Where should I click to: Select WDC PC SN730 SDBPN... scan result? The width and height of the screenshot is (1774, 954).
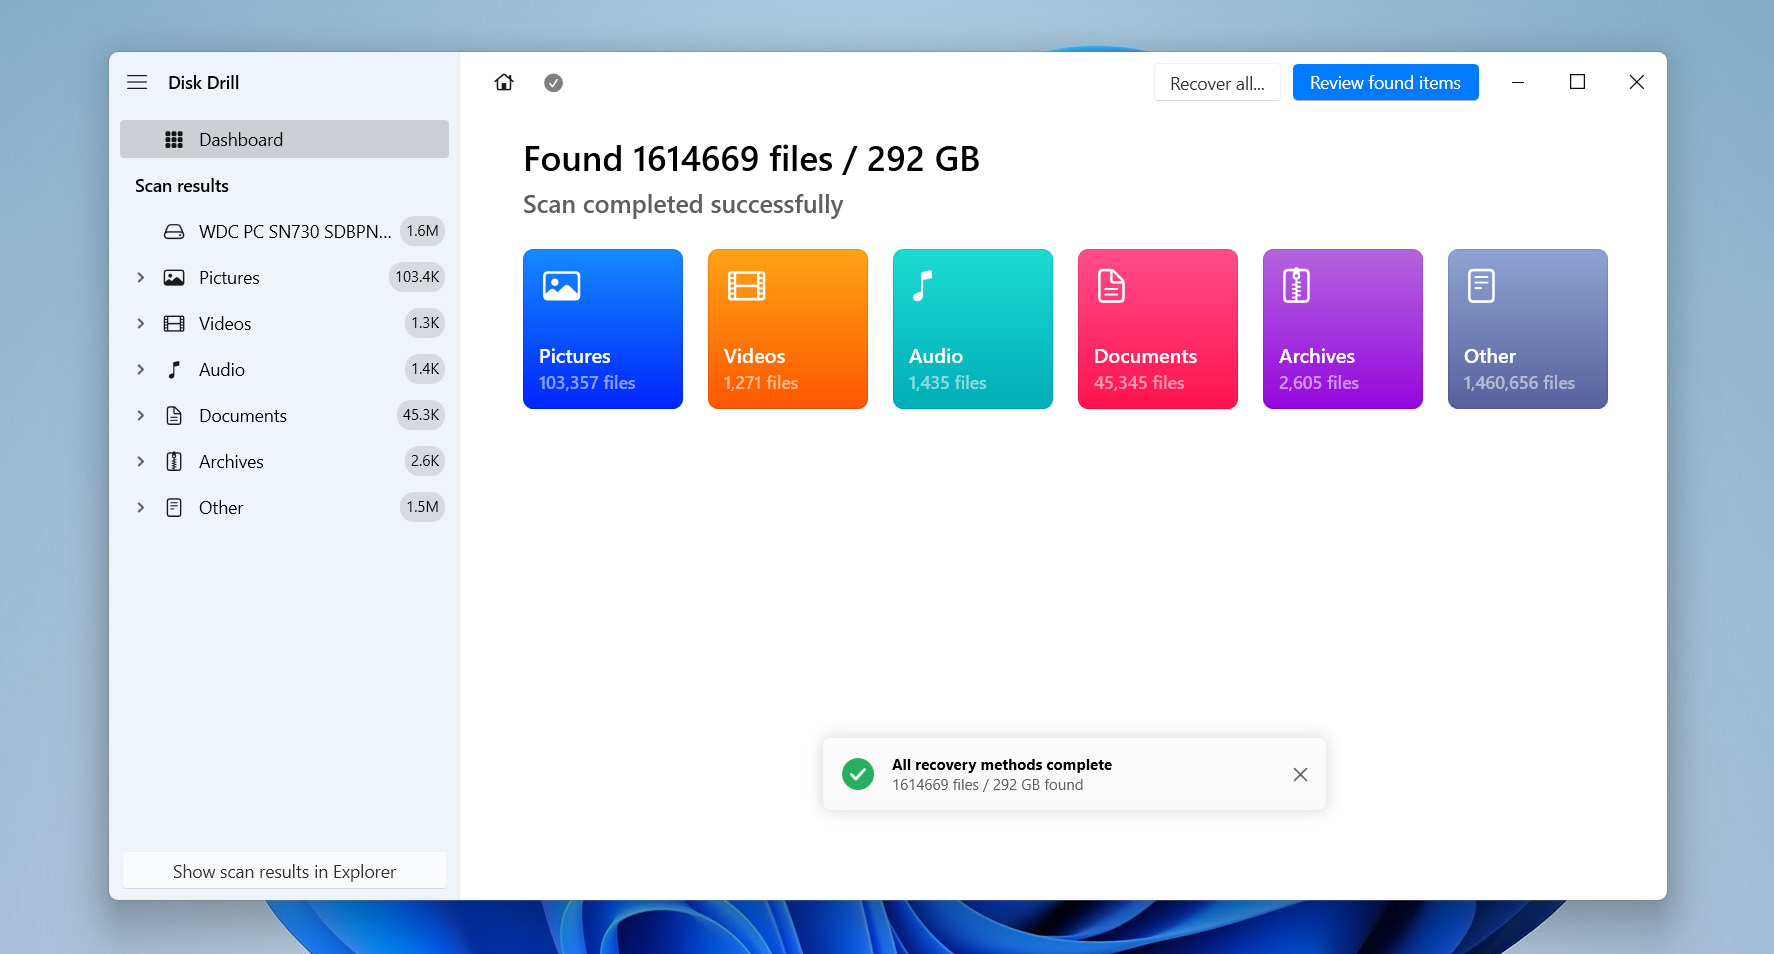284,231
